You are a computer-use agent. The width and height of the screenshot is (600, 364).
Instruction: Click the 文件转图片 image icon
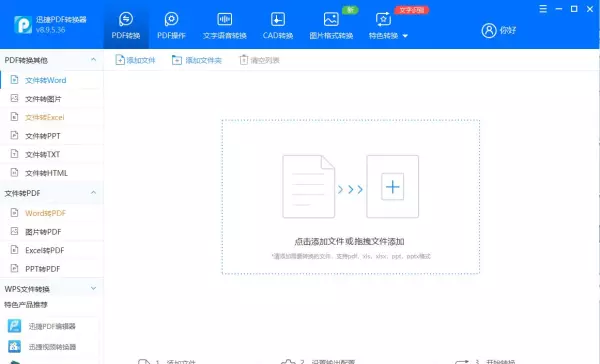[x=14, y=98]
